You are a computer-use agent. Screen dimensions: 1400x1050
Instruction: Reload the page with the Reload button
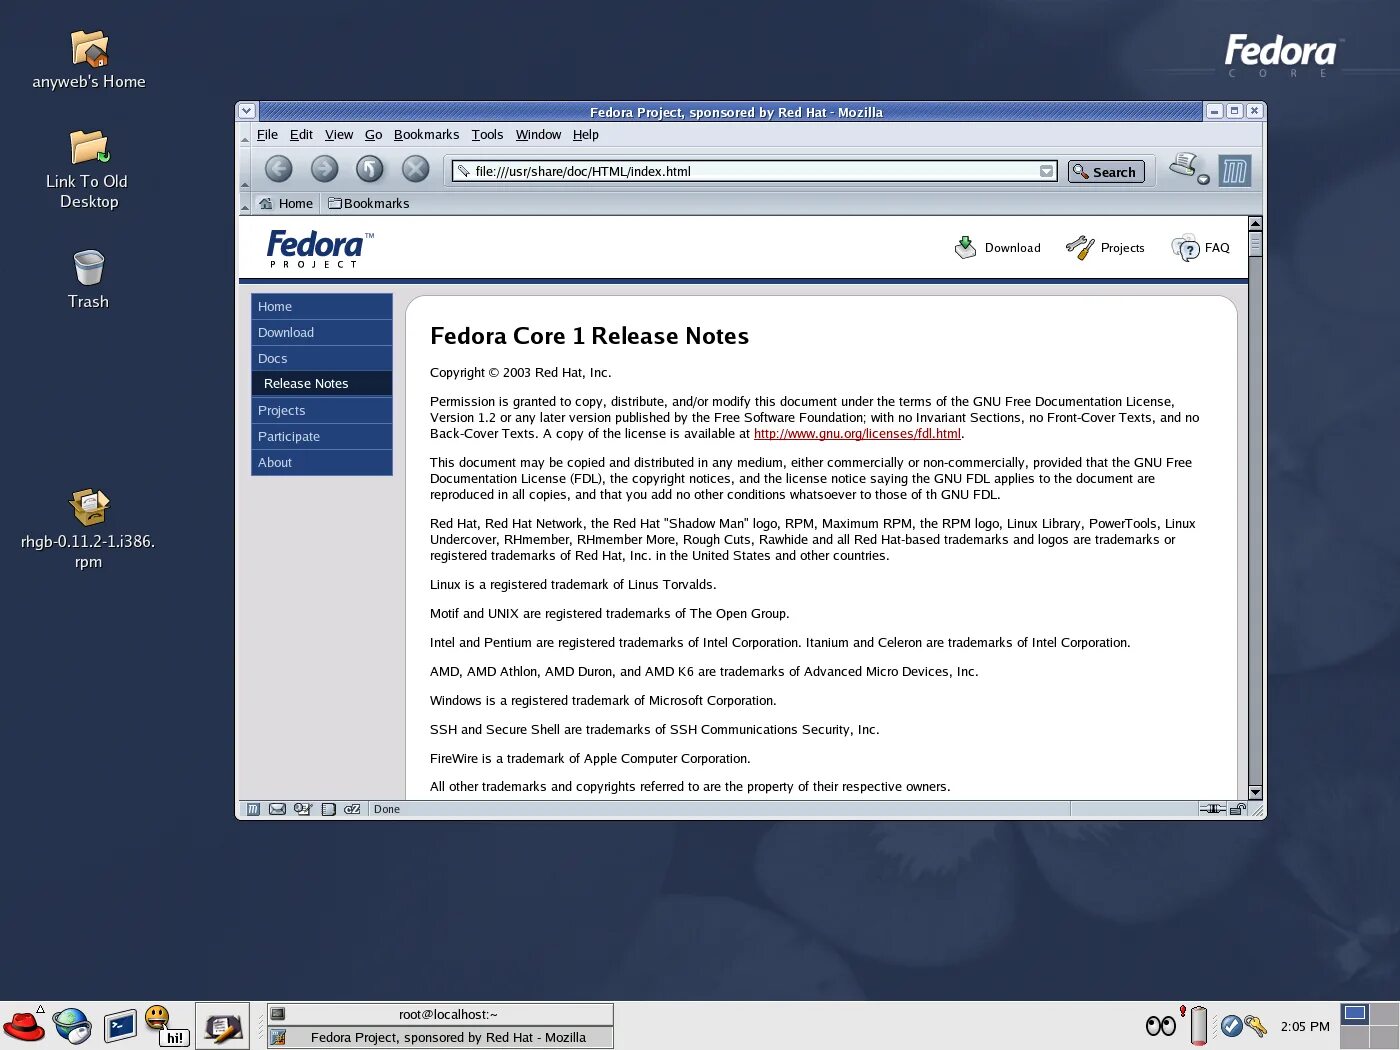pyautogui.click(x=370, y=169)
